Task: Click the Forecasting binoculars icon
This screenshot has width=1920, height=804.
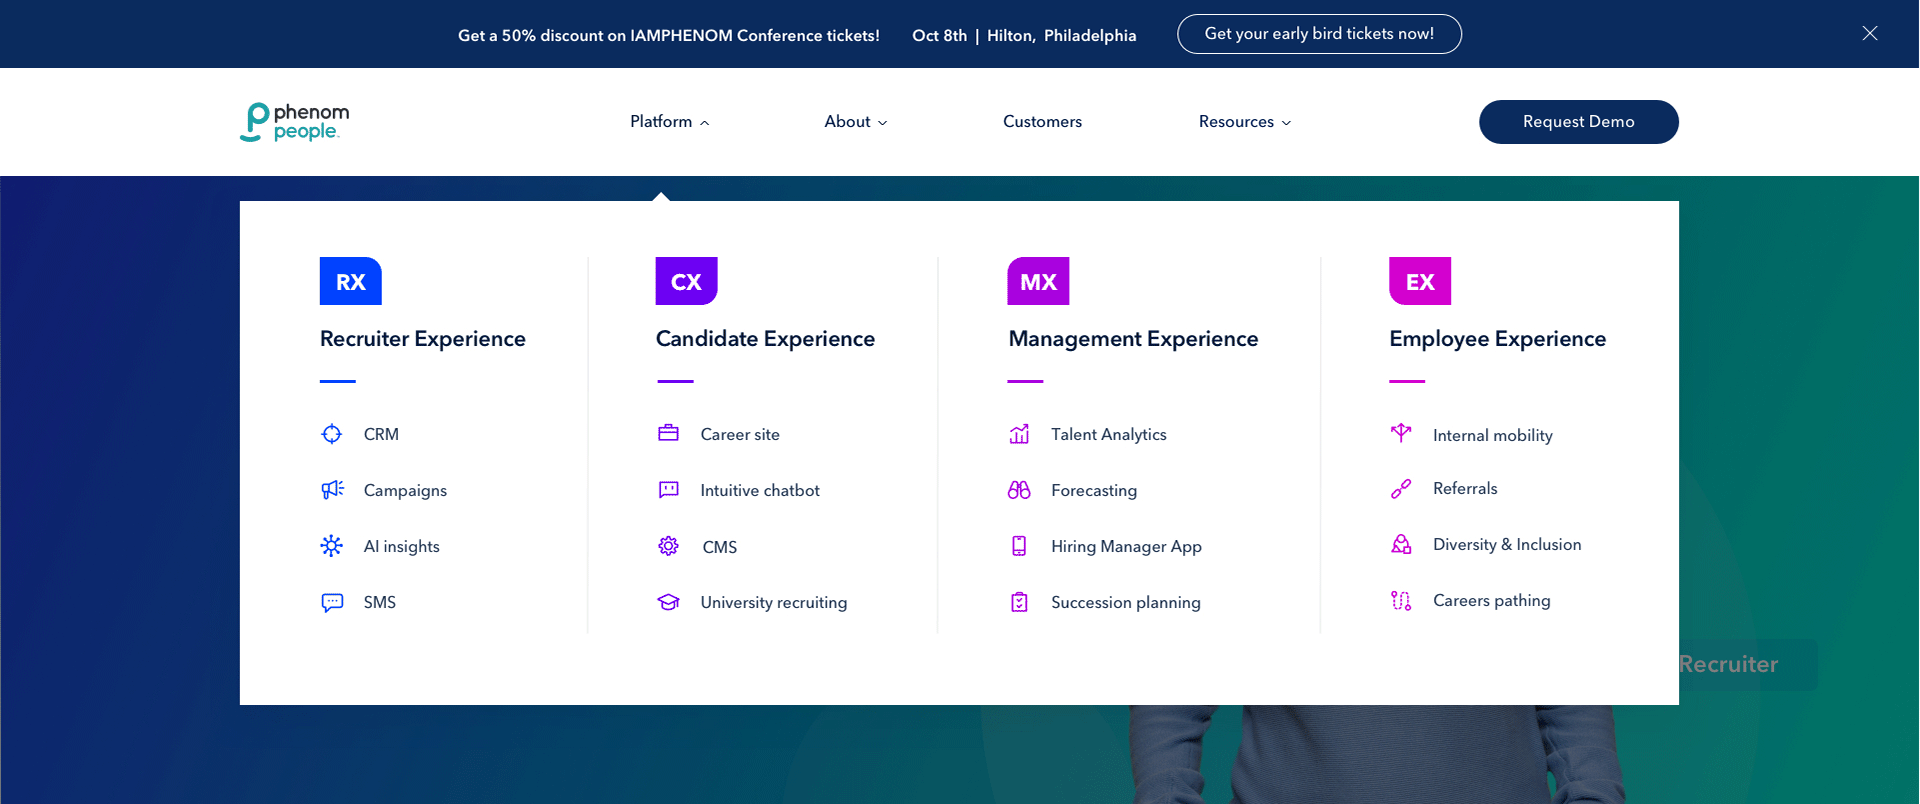Action: tap(1019, 490)
